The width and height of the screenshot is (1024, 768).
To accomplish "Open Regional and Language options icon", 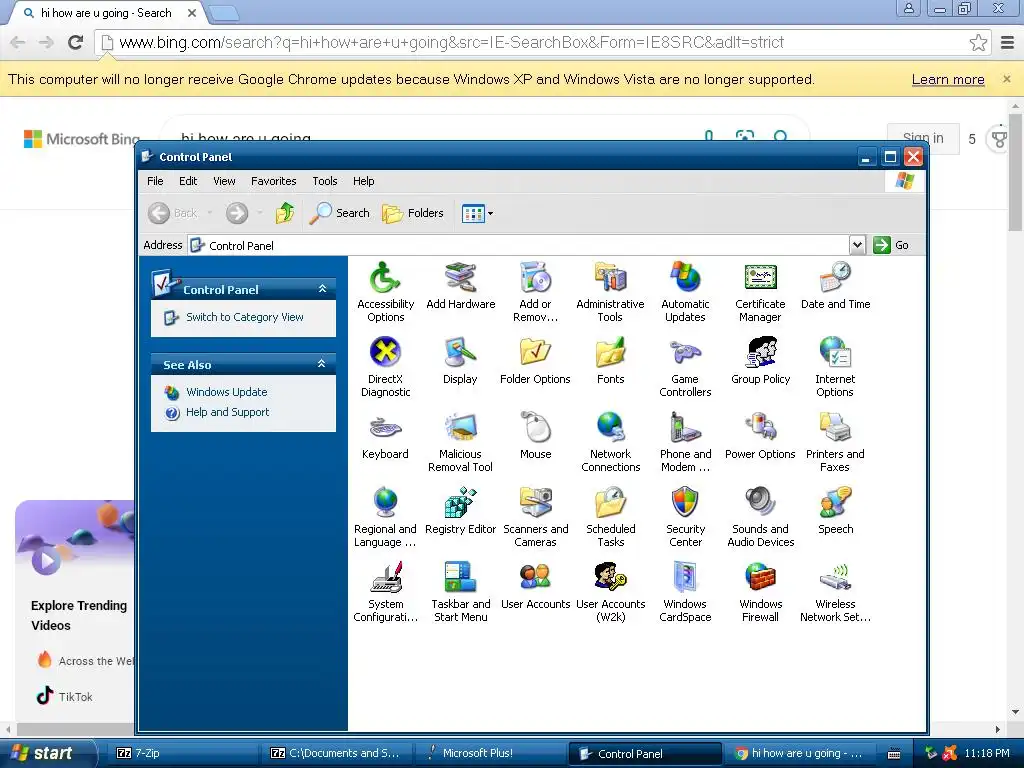I will (x=385, y=517).
